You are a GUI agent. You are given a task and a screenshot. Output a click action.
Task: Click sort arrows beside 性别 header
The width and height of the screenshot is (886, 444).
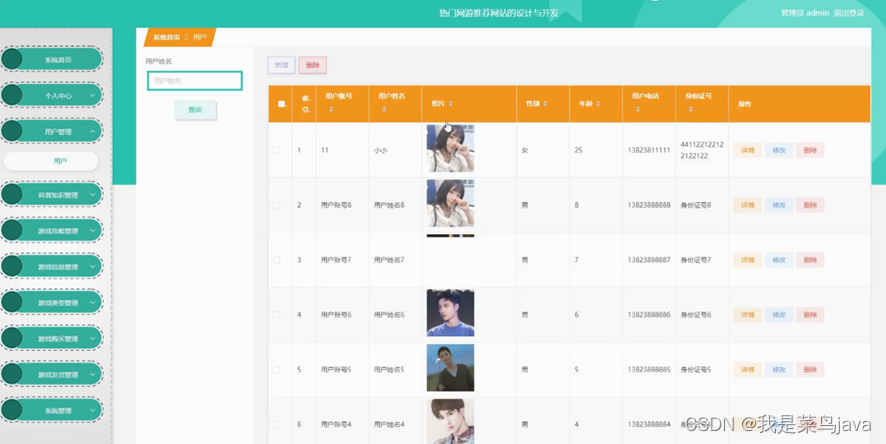click(x=545, y=104)
